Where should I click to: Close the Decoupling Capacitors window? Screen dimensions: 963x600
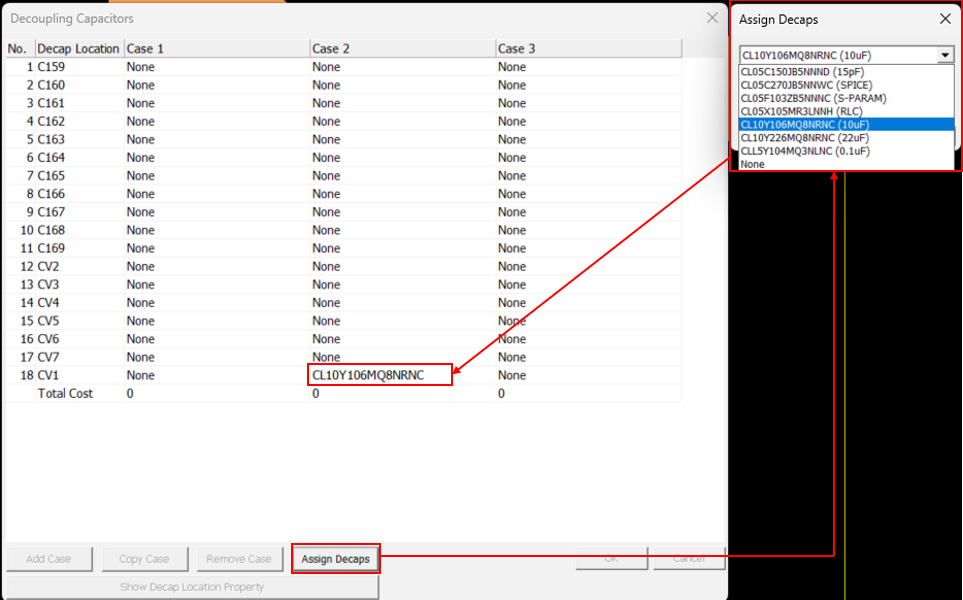pos(712,18)
